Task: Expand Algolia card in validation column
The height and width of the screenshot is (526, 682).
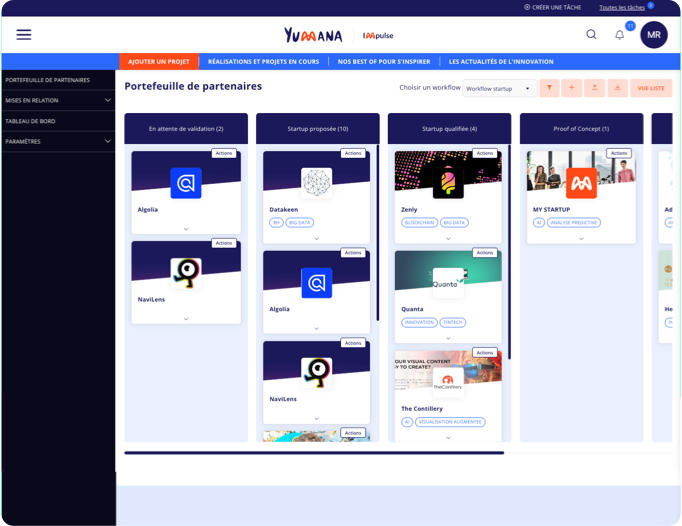Action: (x=186, y=229)
